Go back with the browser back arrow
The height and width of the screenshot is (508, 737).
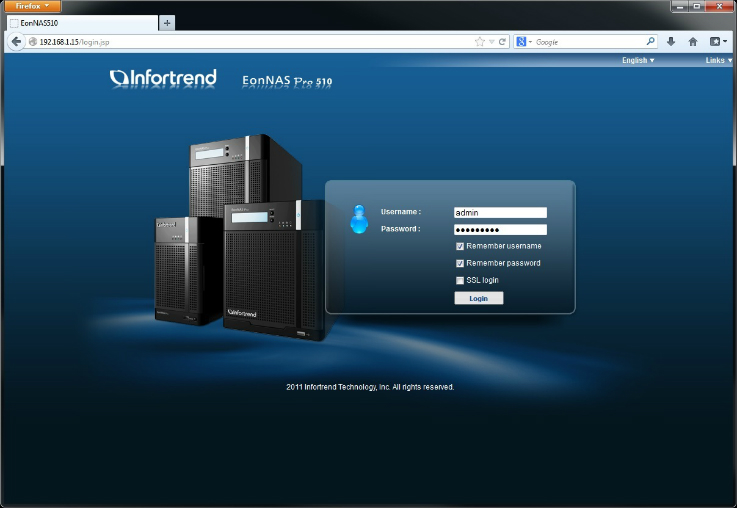pyautogui.click(x=16, y=41)
